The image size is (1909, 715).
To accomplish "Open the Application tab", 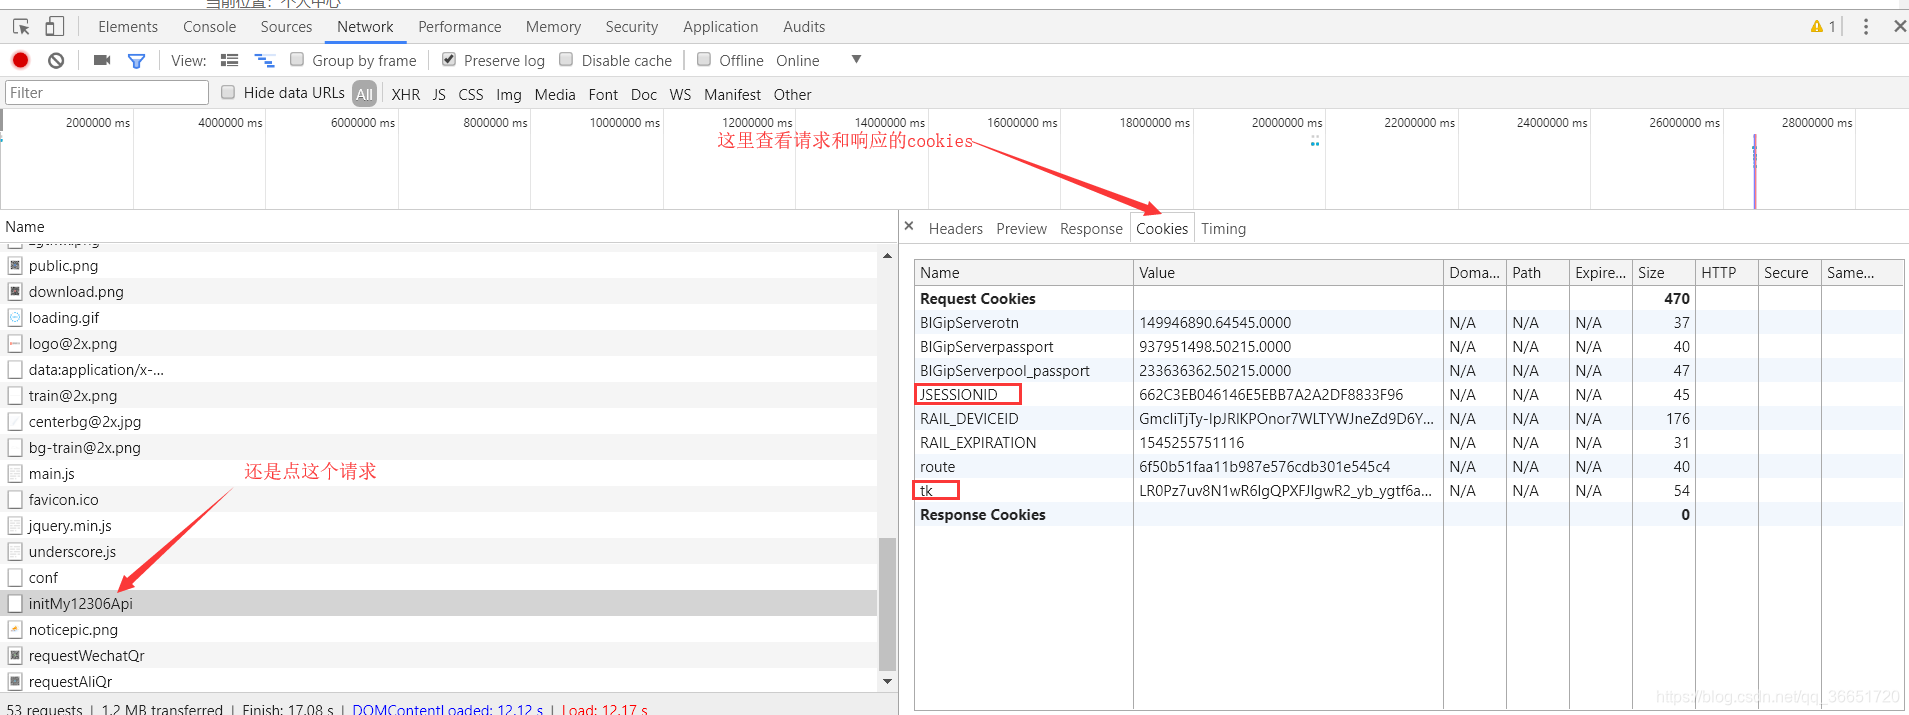I will (721, 27).
